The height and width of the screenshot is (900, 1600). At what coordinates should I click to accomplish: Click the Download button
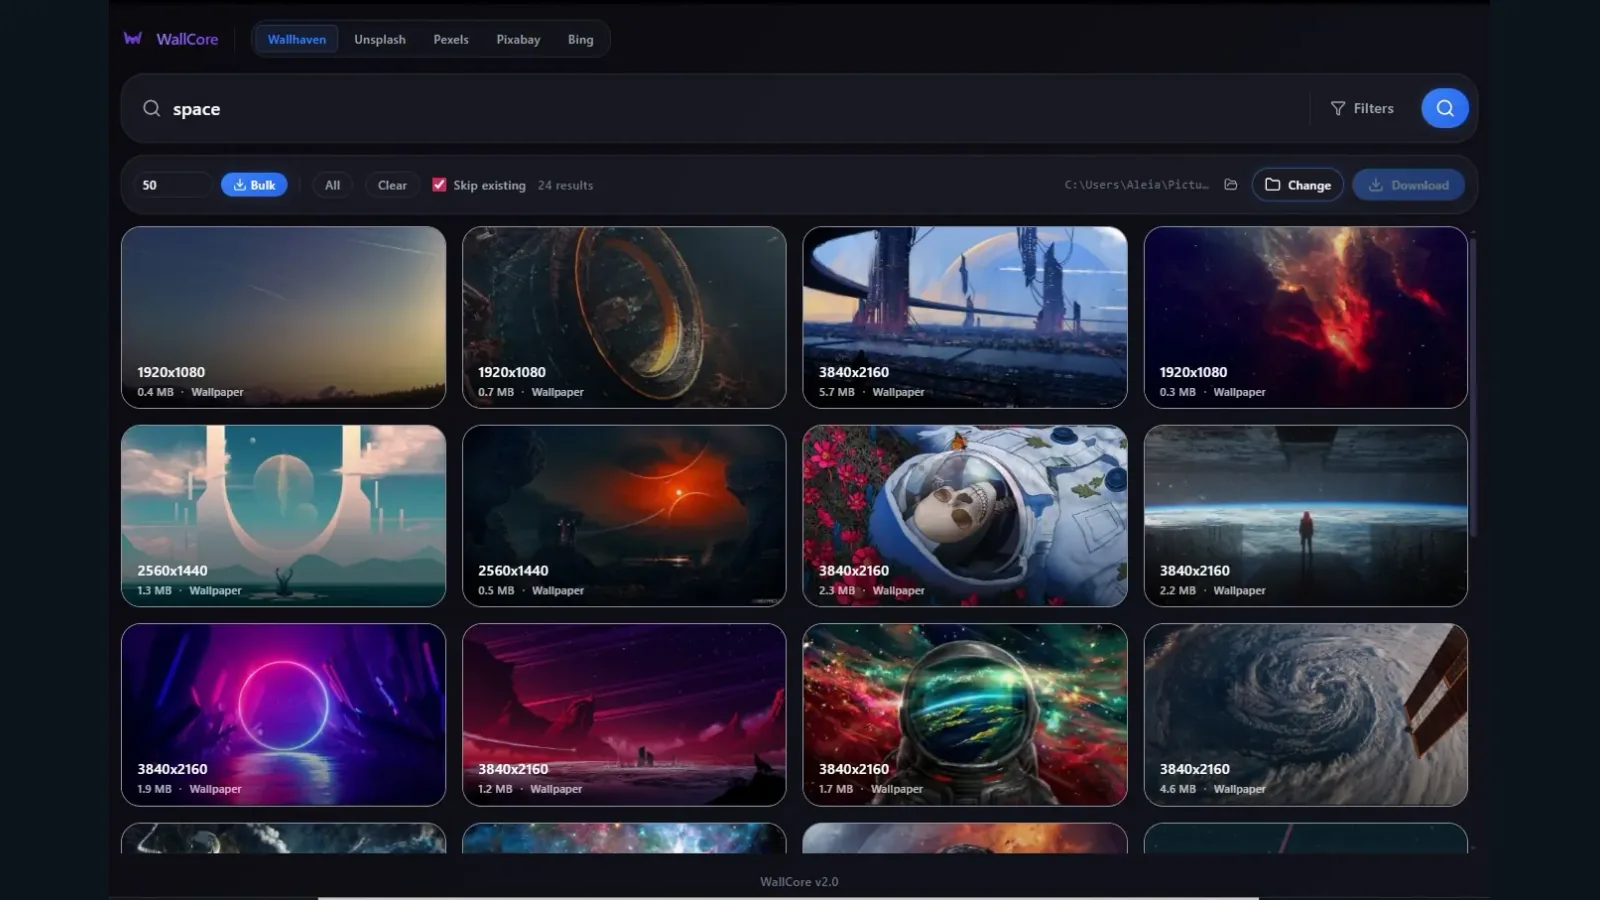1408,185
